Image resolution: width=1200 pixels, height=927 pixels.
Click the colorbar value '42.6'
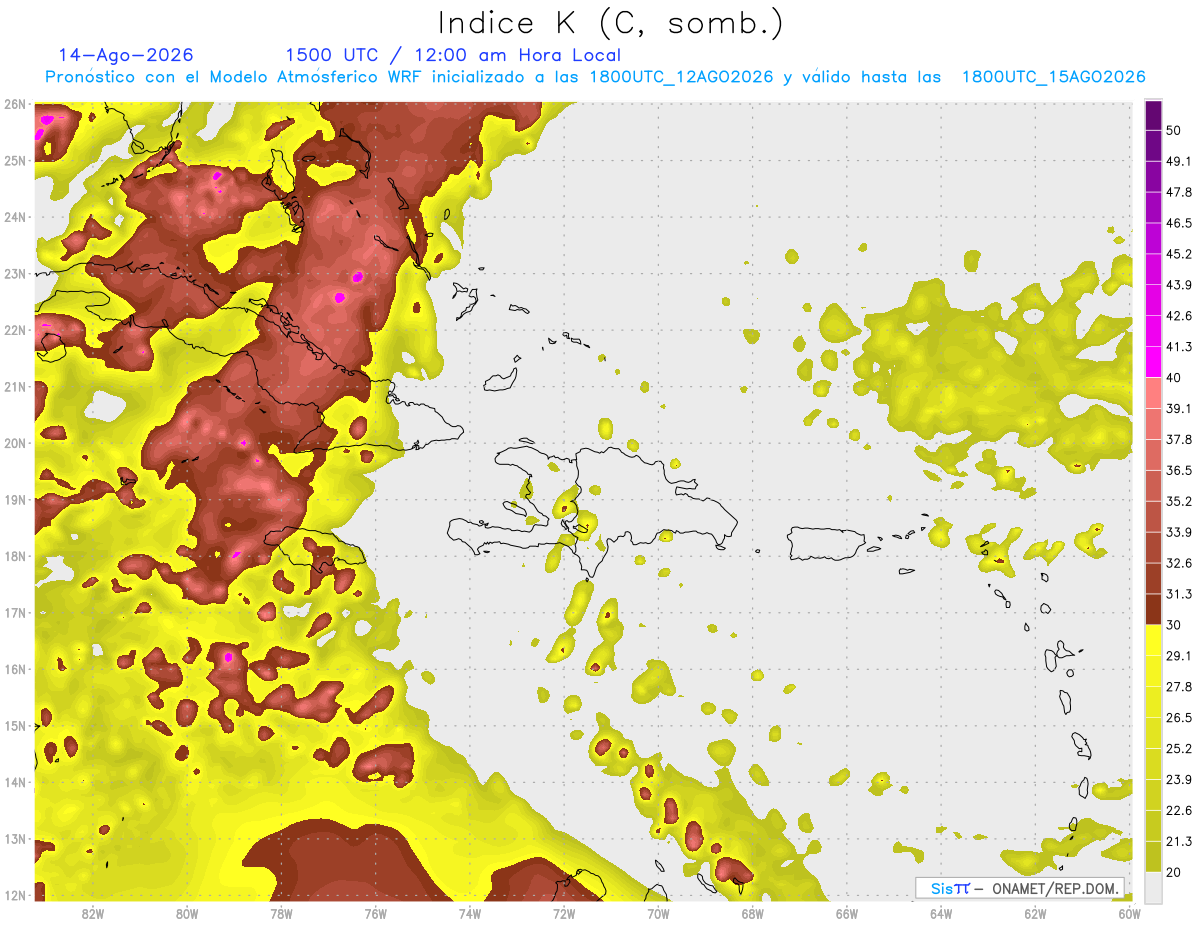(1179, 316)
